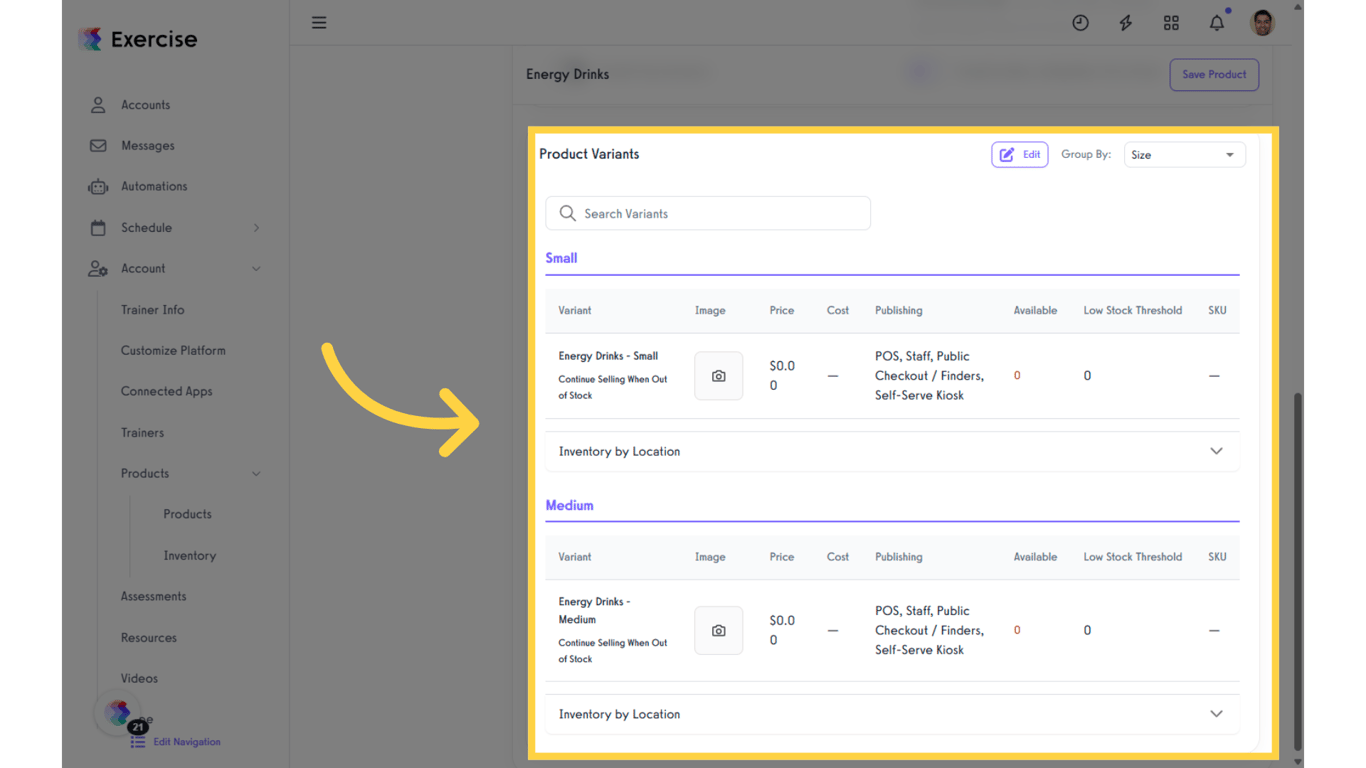The width and height of the screenshot is (1366, 768).
Task: Click the Save Product button
Action: [x=1214, y=74]
